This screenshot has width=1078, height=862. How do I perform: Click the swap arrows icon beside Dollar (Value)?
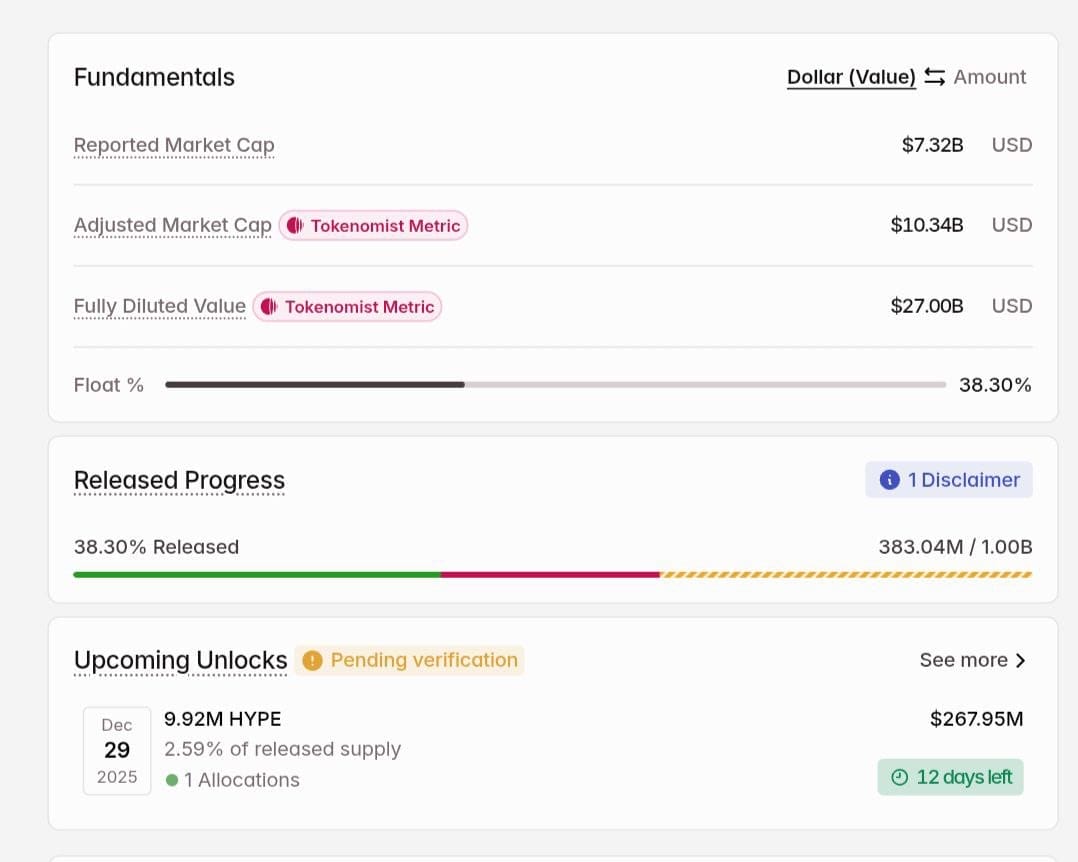point(934,77)
